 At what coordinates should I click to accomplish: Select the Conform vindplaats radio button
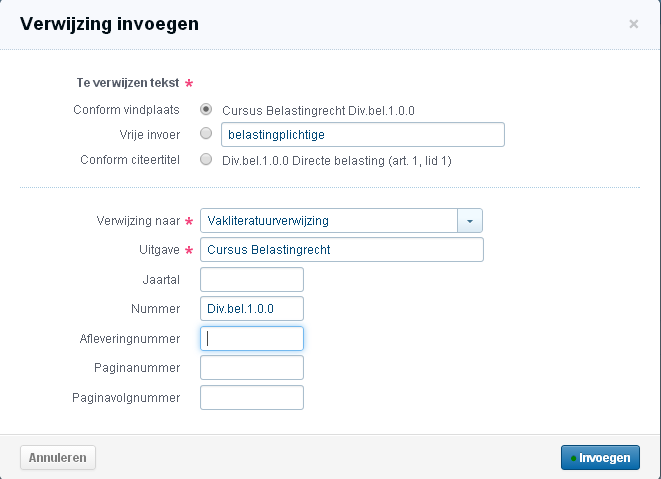click(x=206, y=109)
